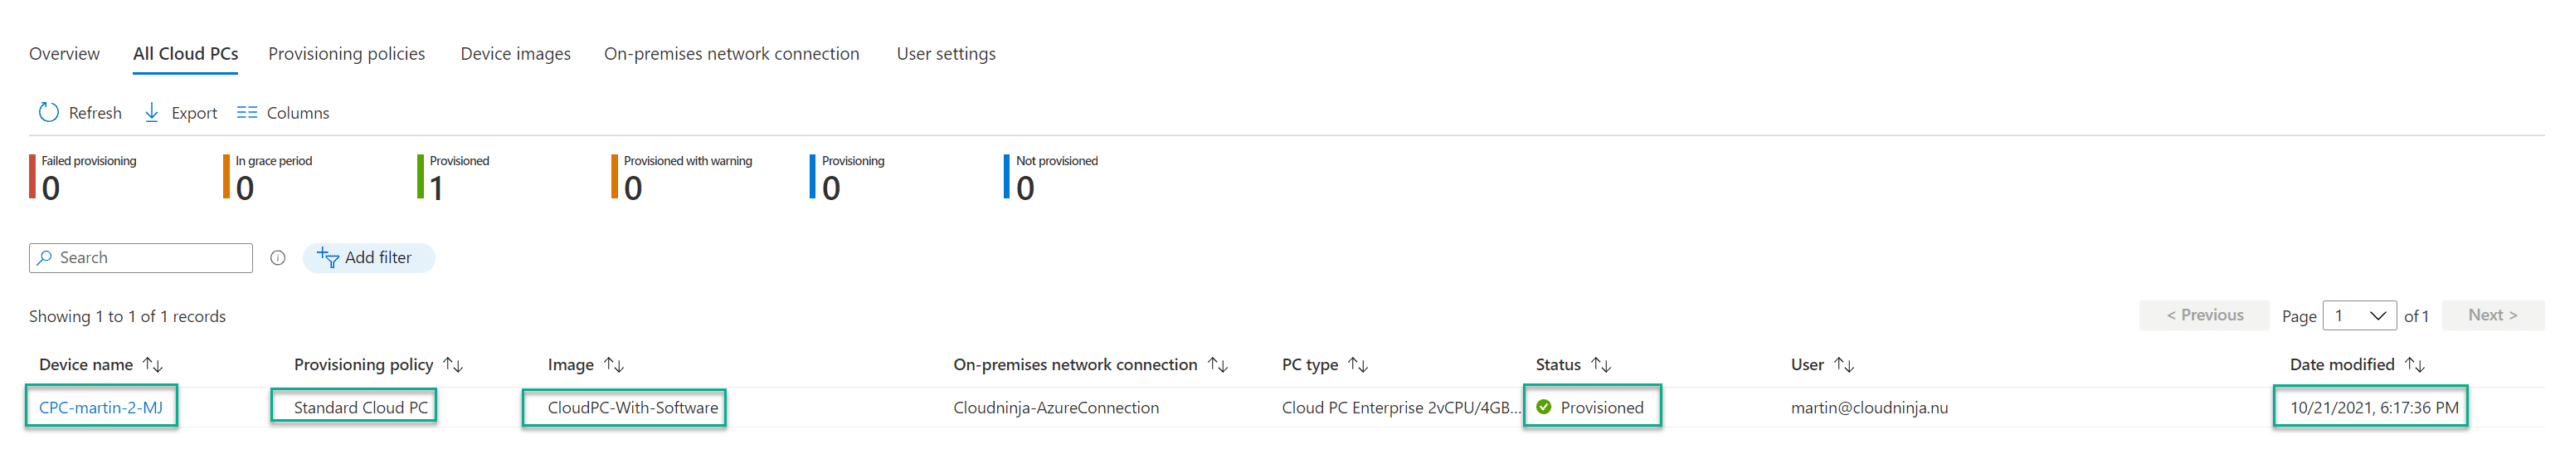Sort by Status column arrows icon

(1600, 365)
